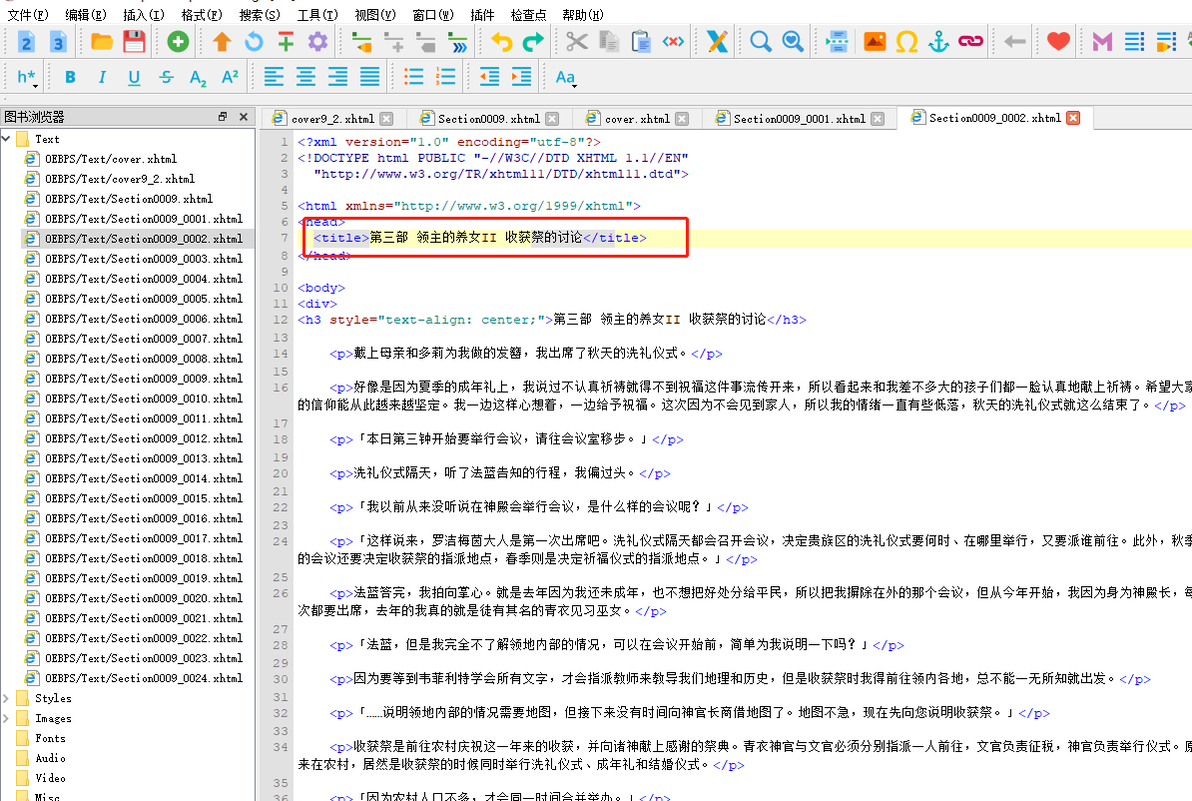Toggle superscript formatting
Image resolution: width=1192 pixels, height=801 pixels.
pyautogui.click(x=230, y=77)
